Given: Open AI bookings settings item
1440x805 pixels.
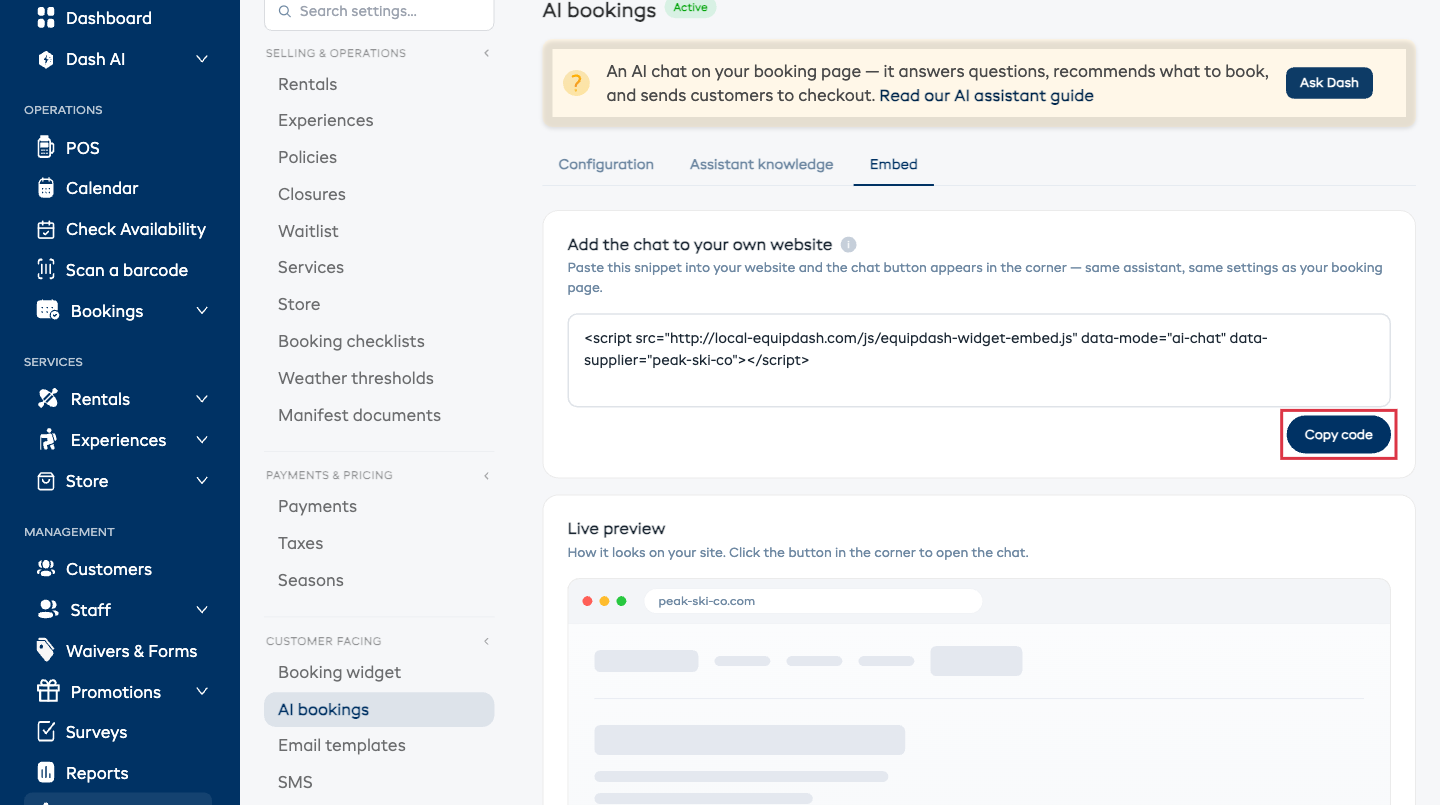Looking at the screenshot, I should (x=379, y=709).
